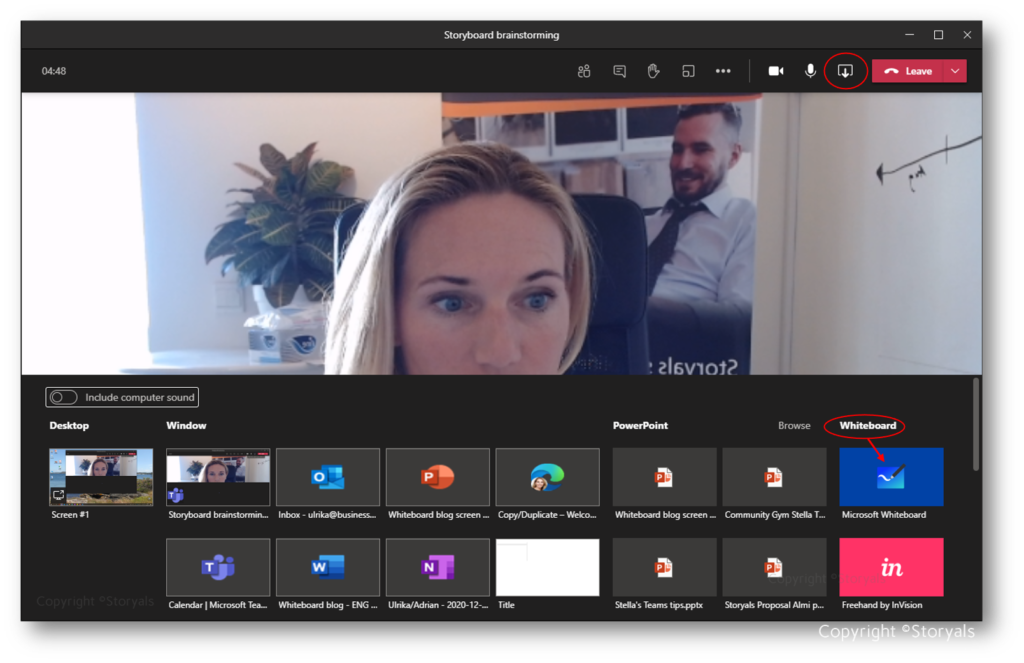Click the PowerPoint section heading
The height and width of the screenshot is (663, 1024).
coord(640,425)
